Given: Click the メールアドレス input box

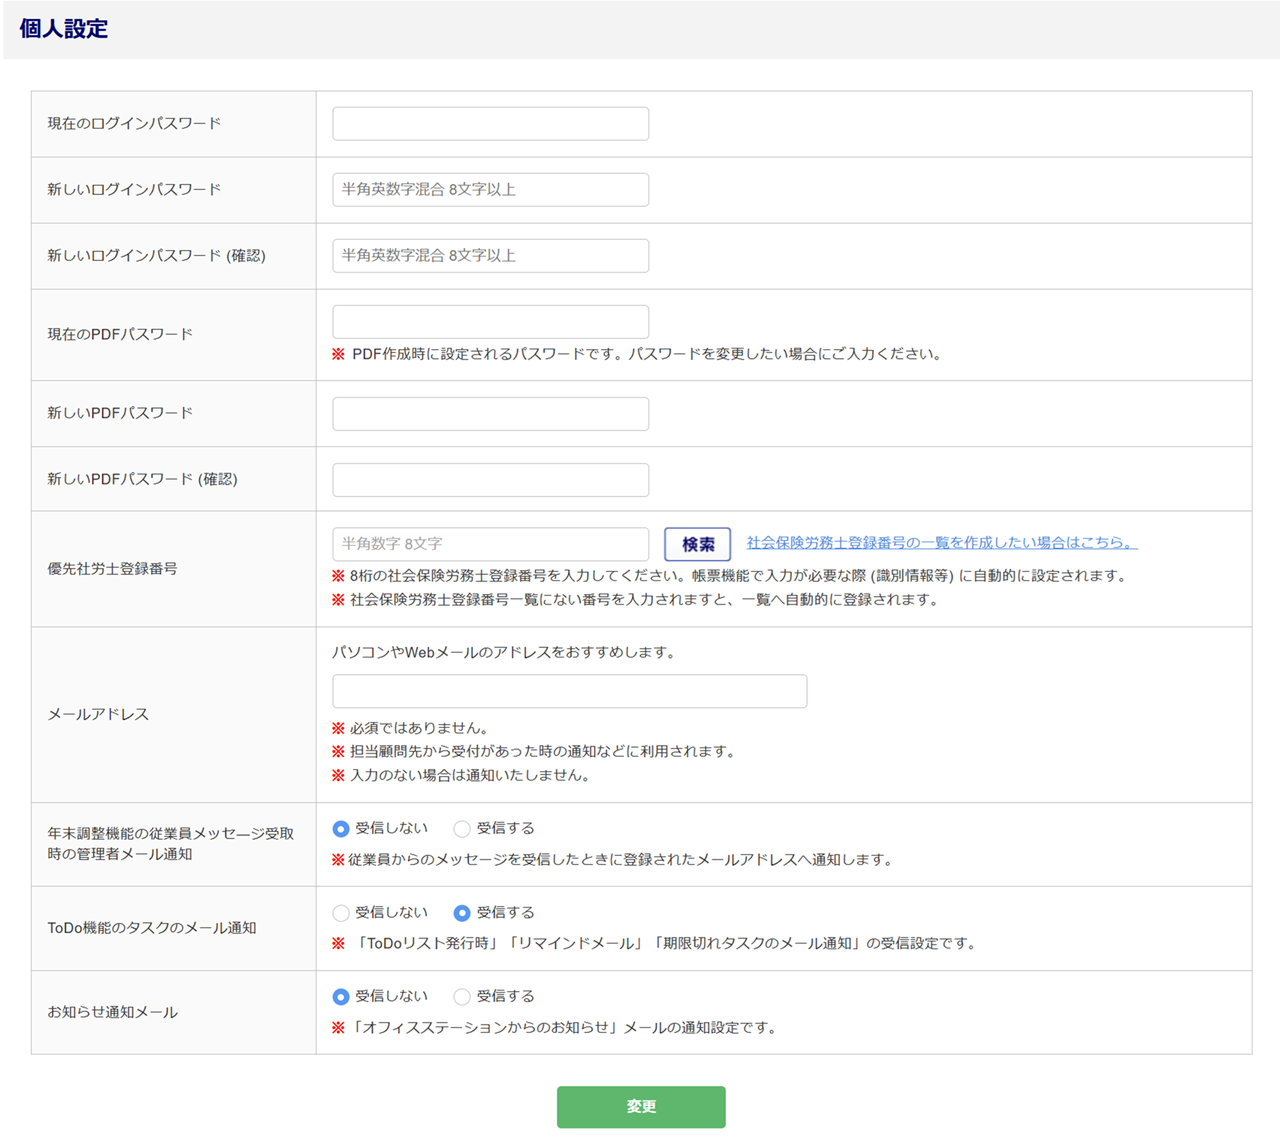Looking at the screenshot, I should click(569, 691).
